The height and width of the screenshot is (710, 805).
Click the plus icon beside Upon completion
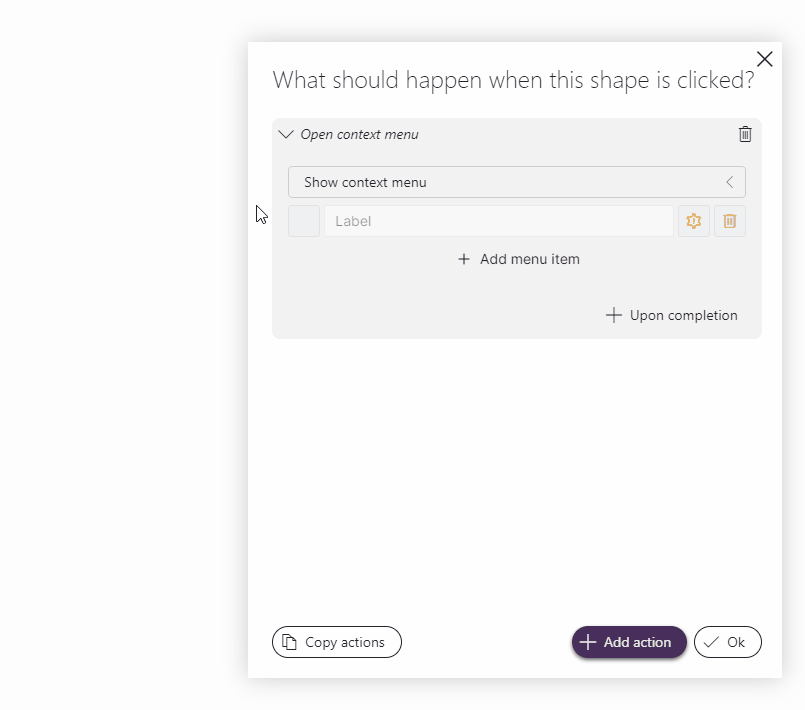tap(613, 315)
